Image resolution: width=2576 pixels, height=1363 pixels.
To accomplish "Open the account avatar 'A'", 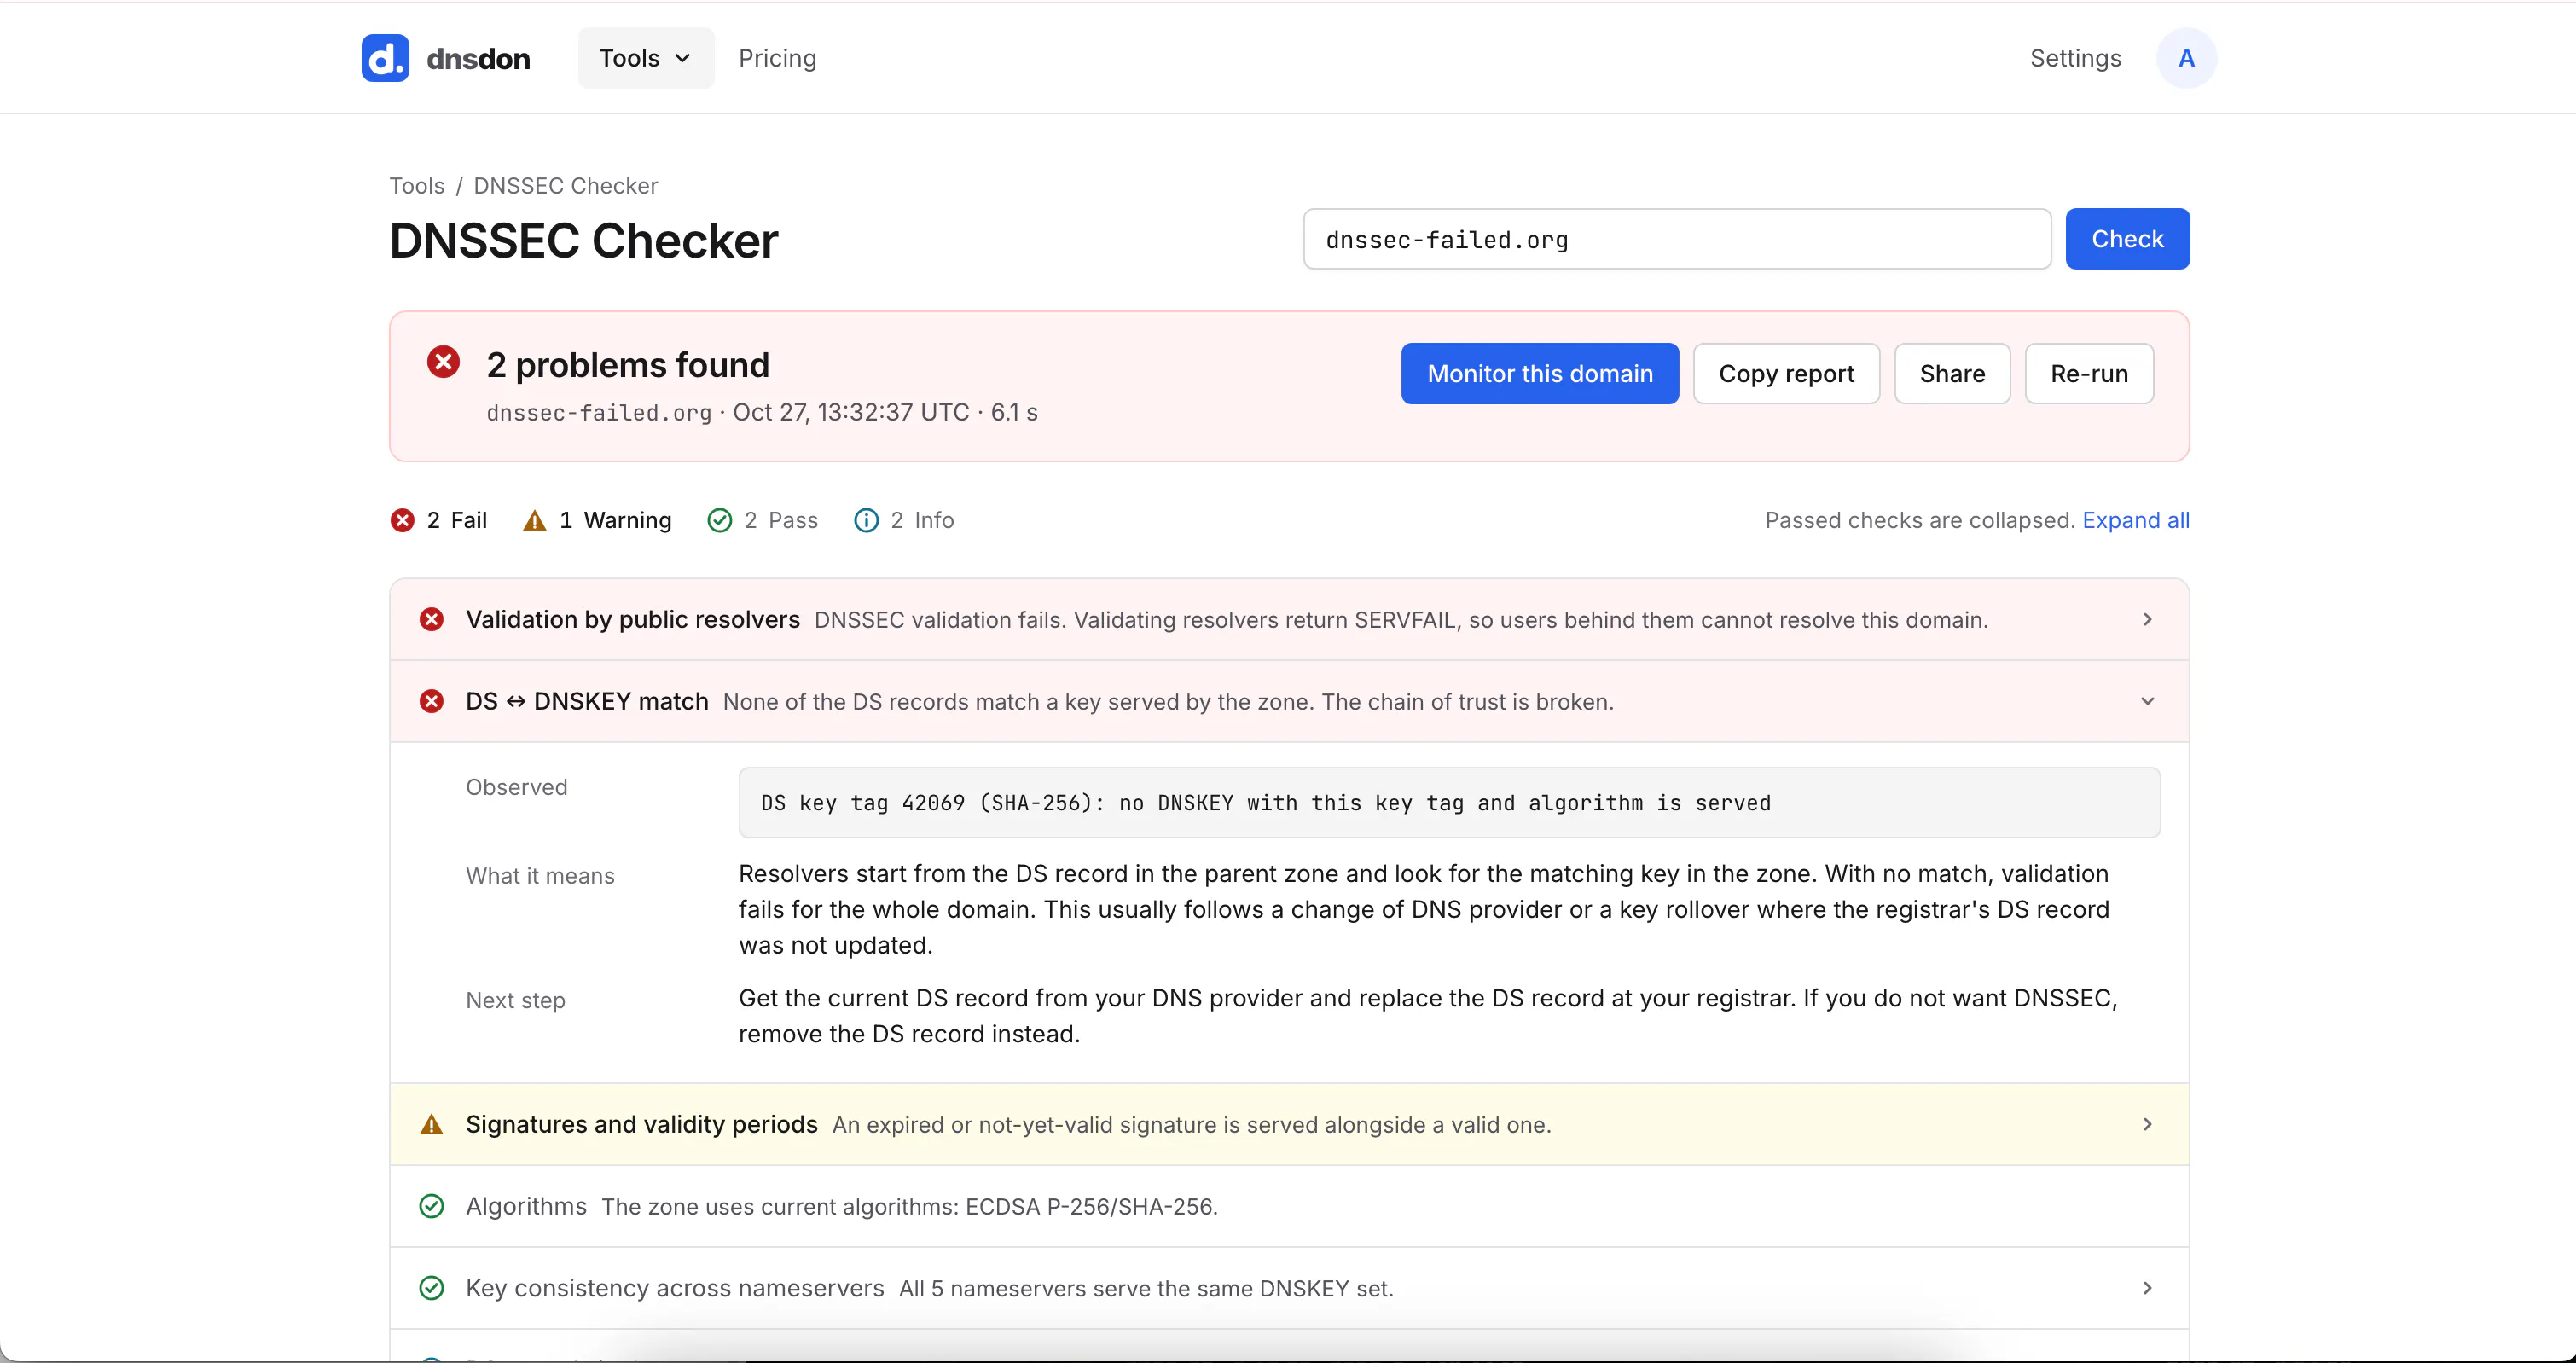I will click(x=2186, y=58).
